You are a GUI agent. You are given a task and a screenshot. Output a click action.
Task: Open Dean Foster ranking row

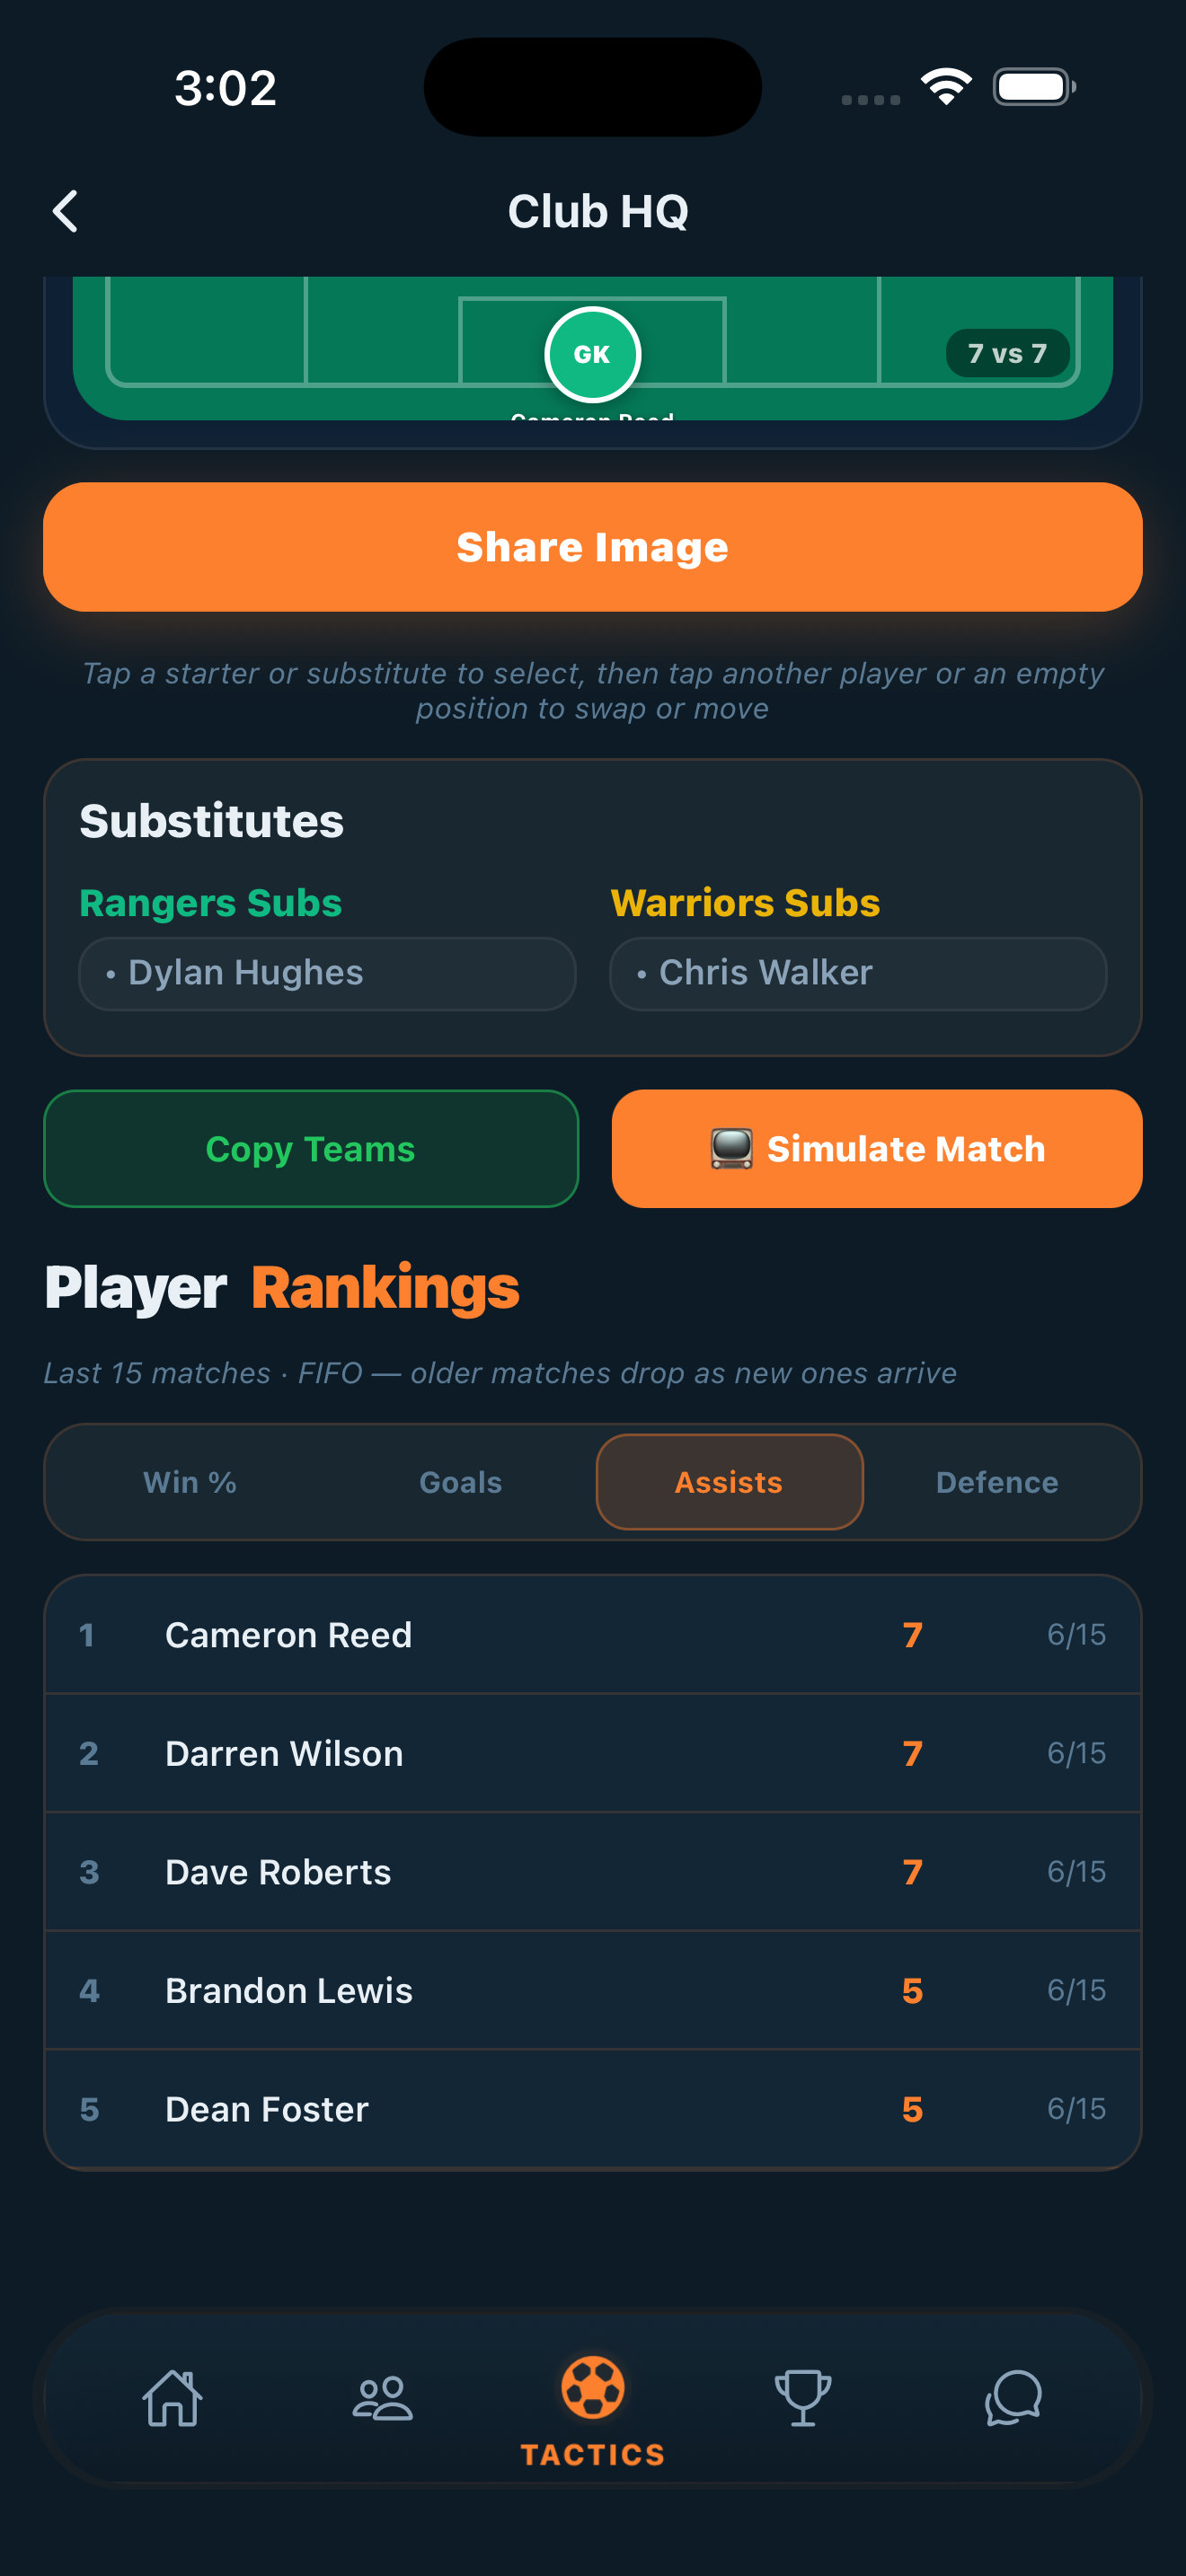click(x=593, y=2109)
